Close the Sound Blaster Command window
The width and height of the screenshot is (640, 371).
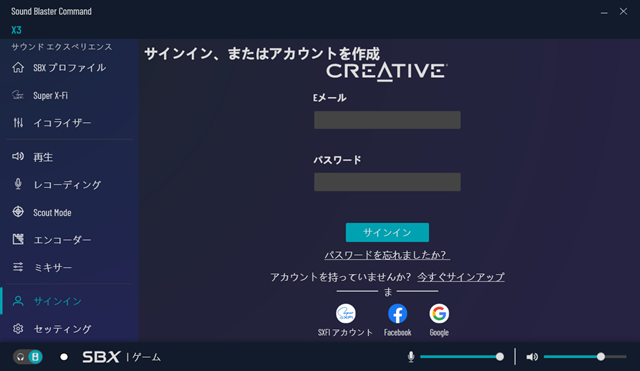623,11
